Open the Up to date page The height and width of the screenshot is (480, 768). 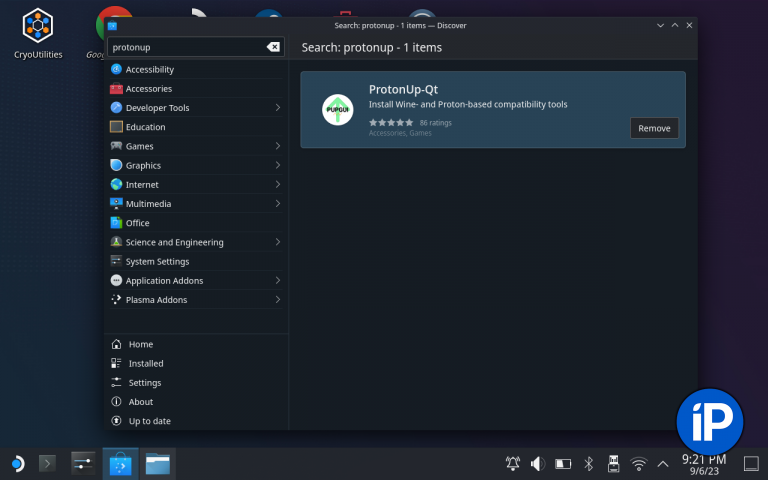pos(149,421)
